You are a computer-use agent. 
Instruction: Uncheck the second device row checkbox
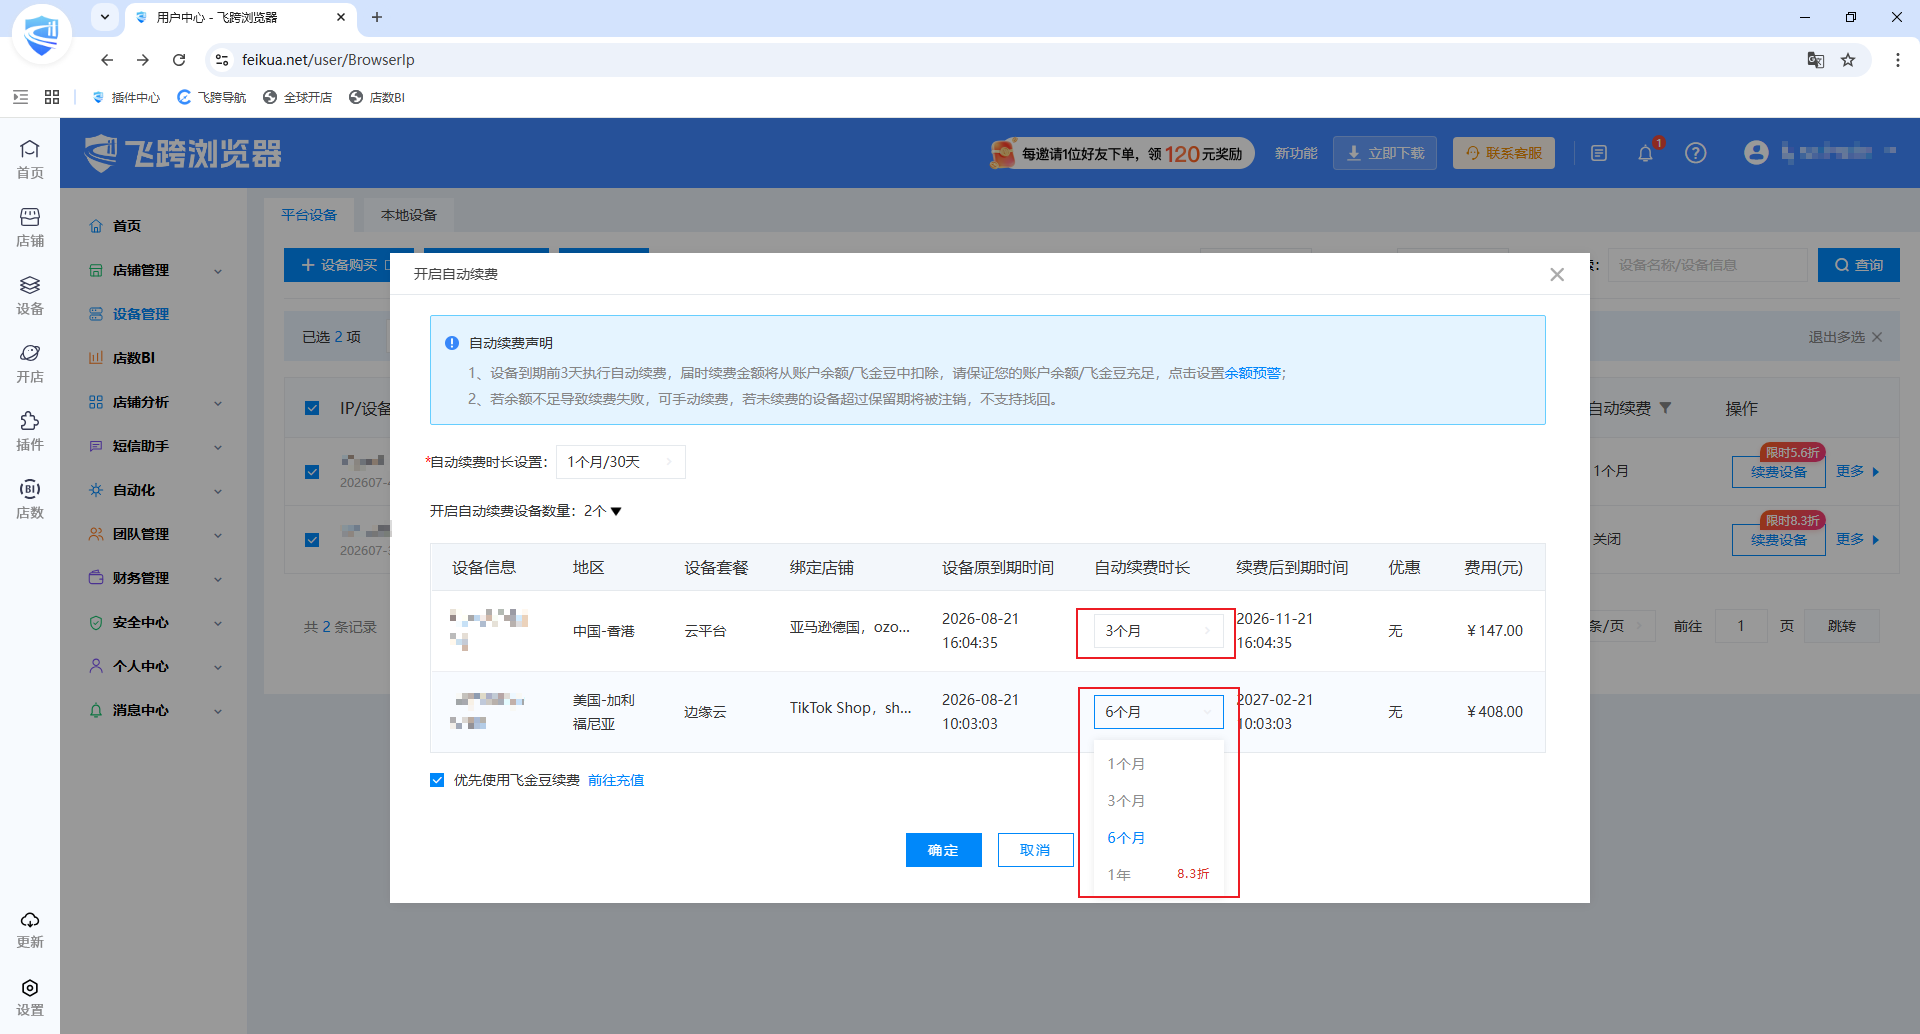pos(312,540)
